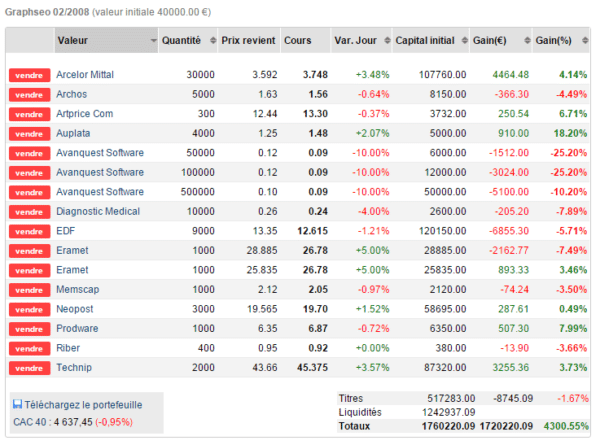Open Archos stock link

click(x=72, y=94)
